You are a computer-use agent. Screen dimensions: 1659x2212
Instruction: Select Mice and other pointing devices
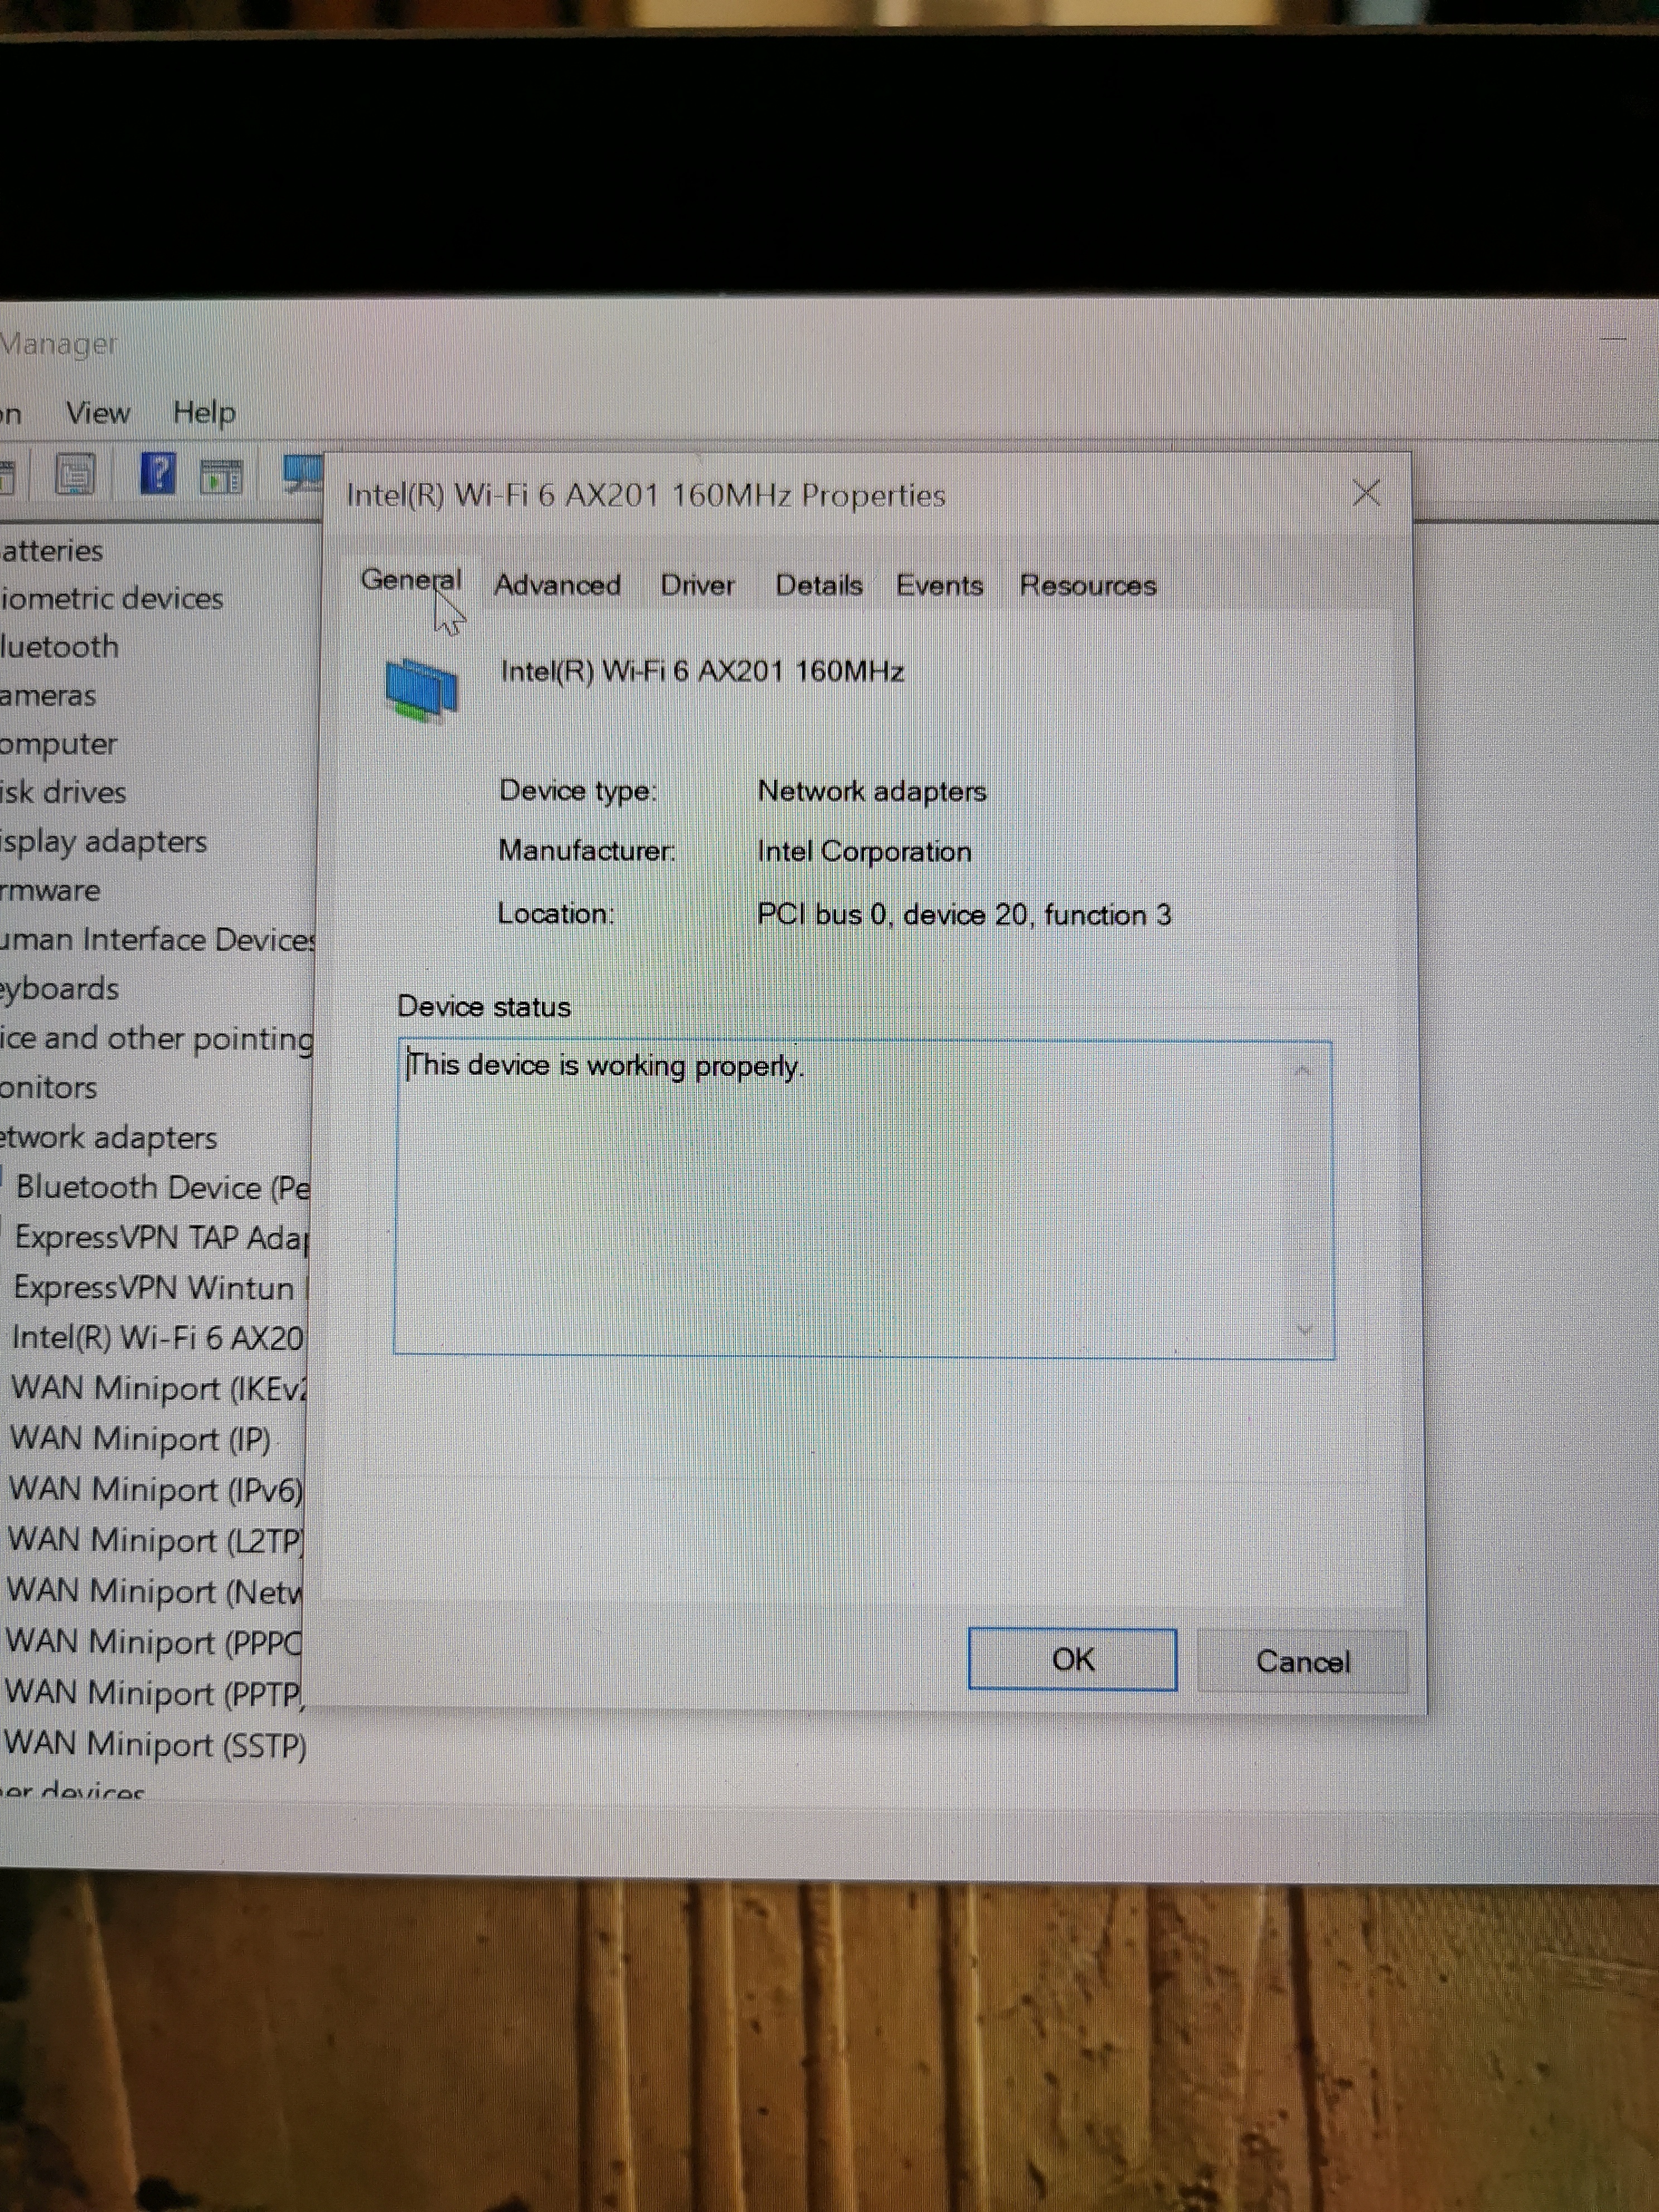tap(157, 1039)
